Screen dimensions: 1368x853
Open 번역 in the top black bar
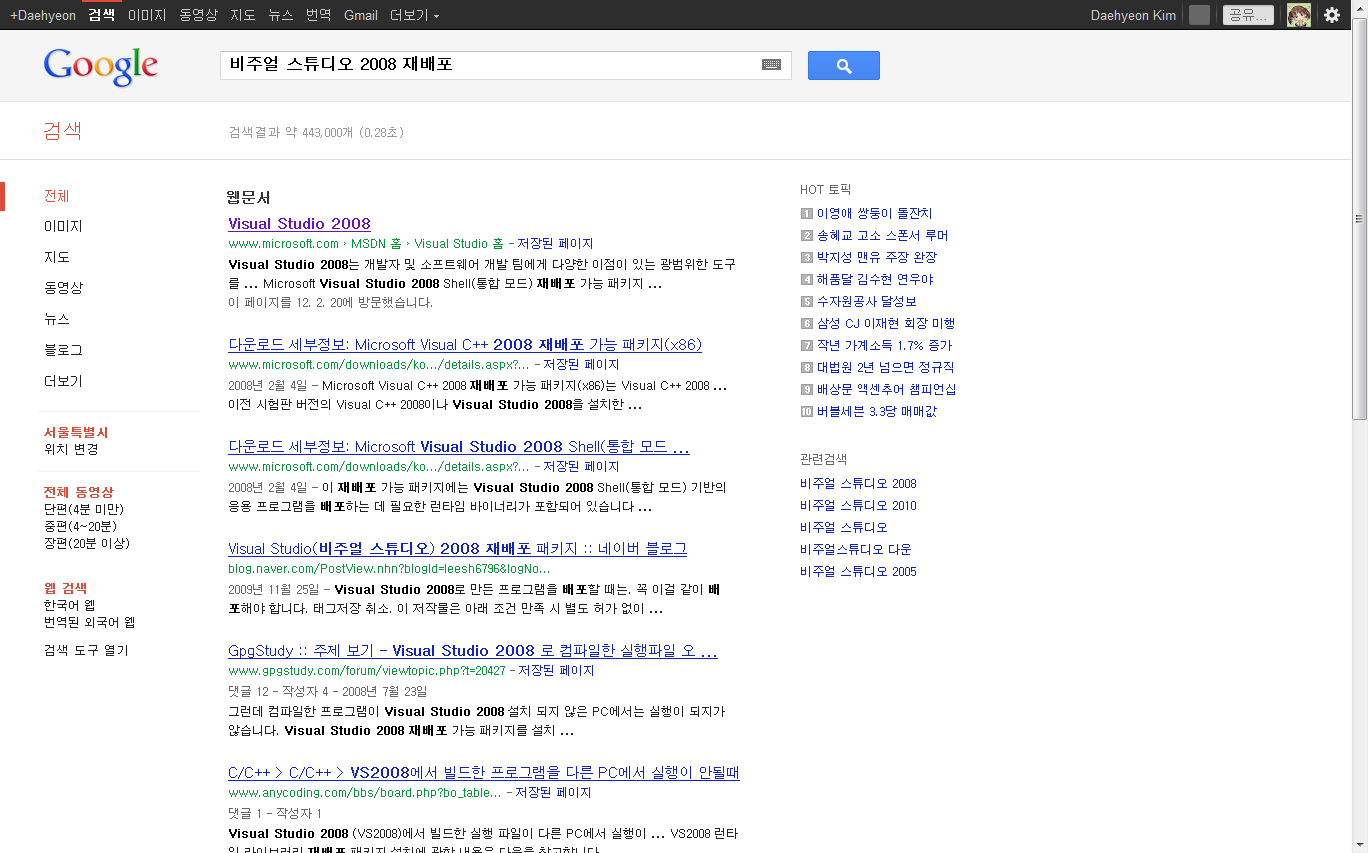coord(319,15)
